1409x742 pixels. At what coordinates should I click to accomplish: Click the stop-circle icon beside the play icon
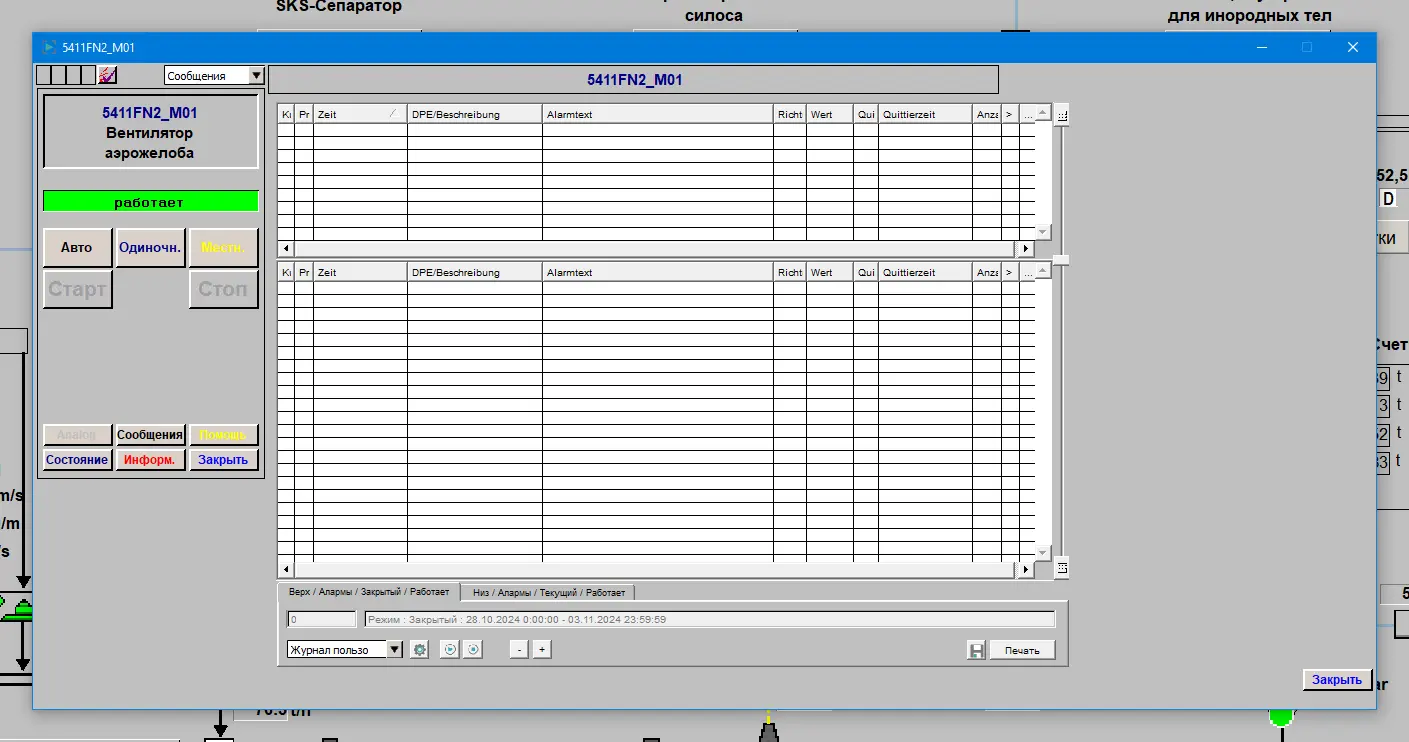474,650
